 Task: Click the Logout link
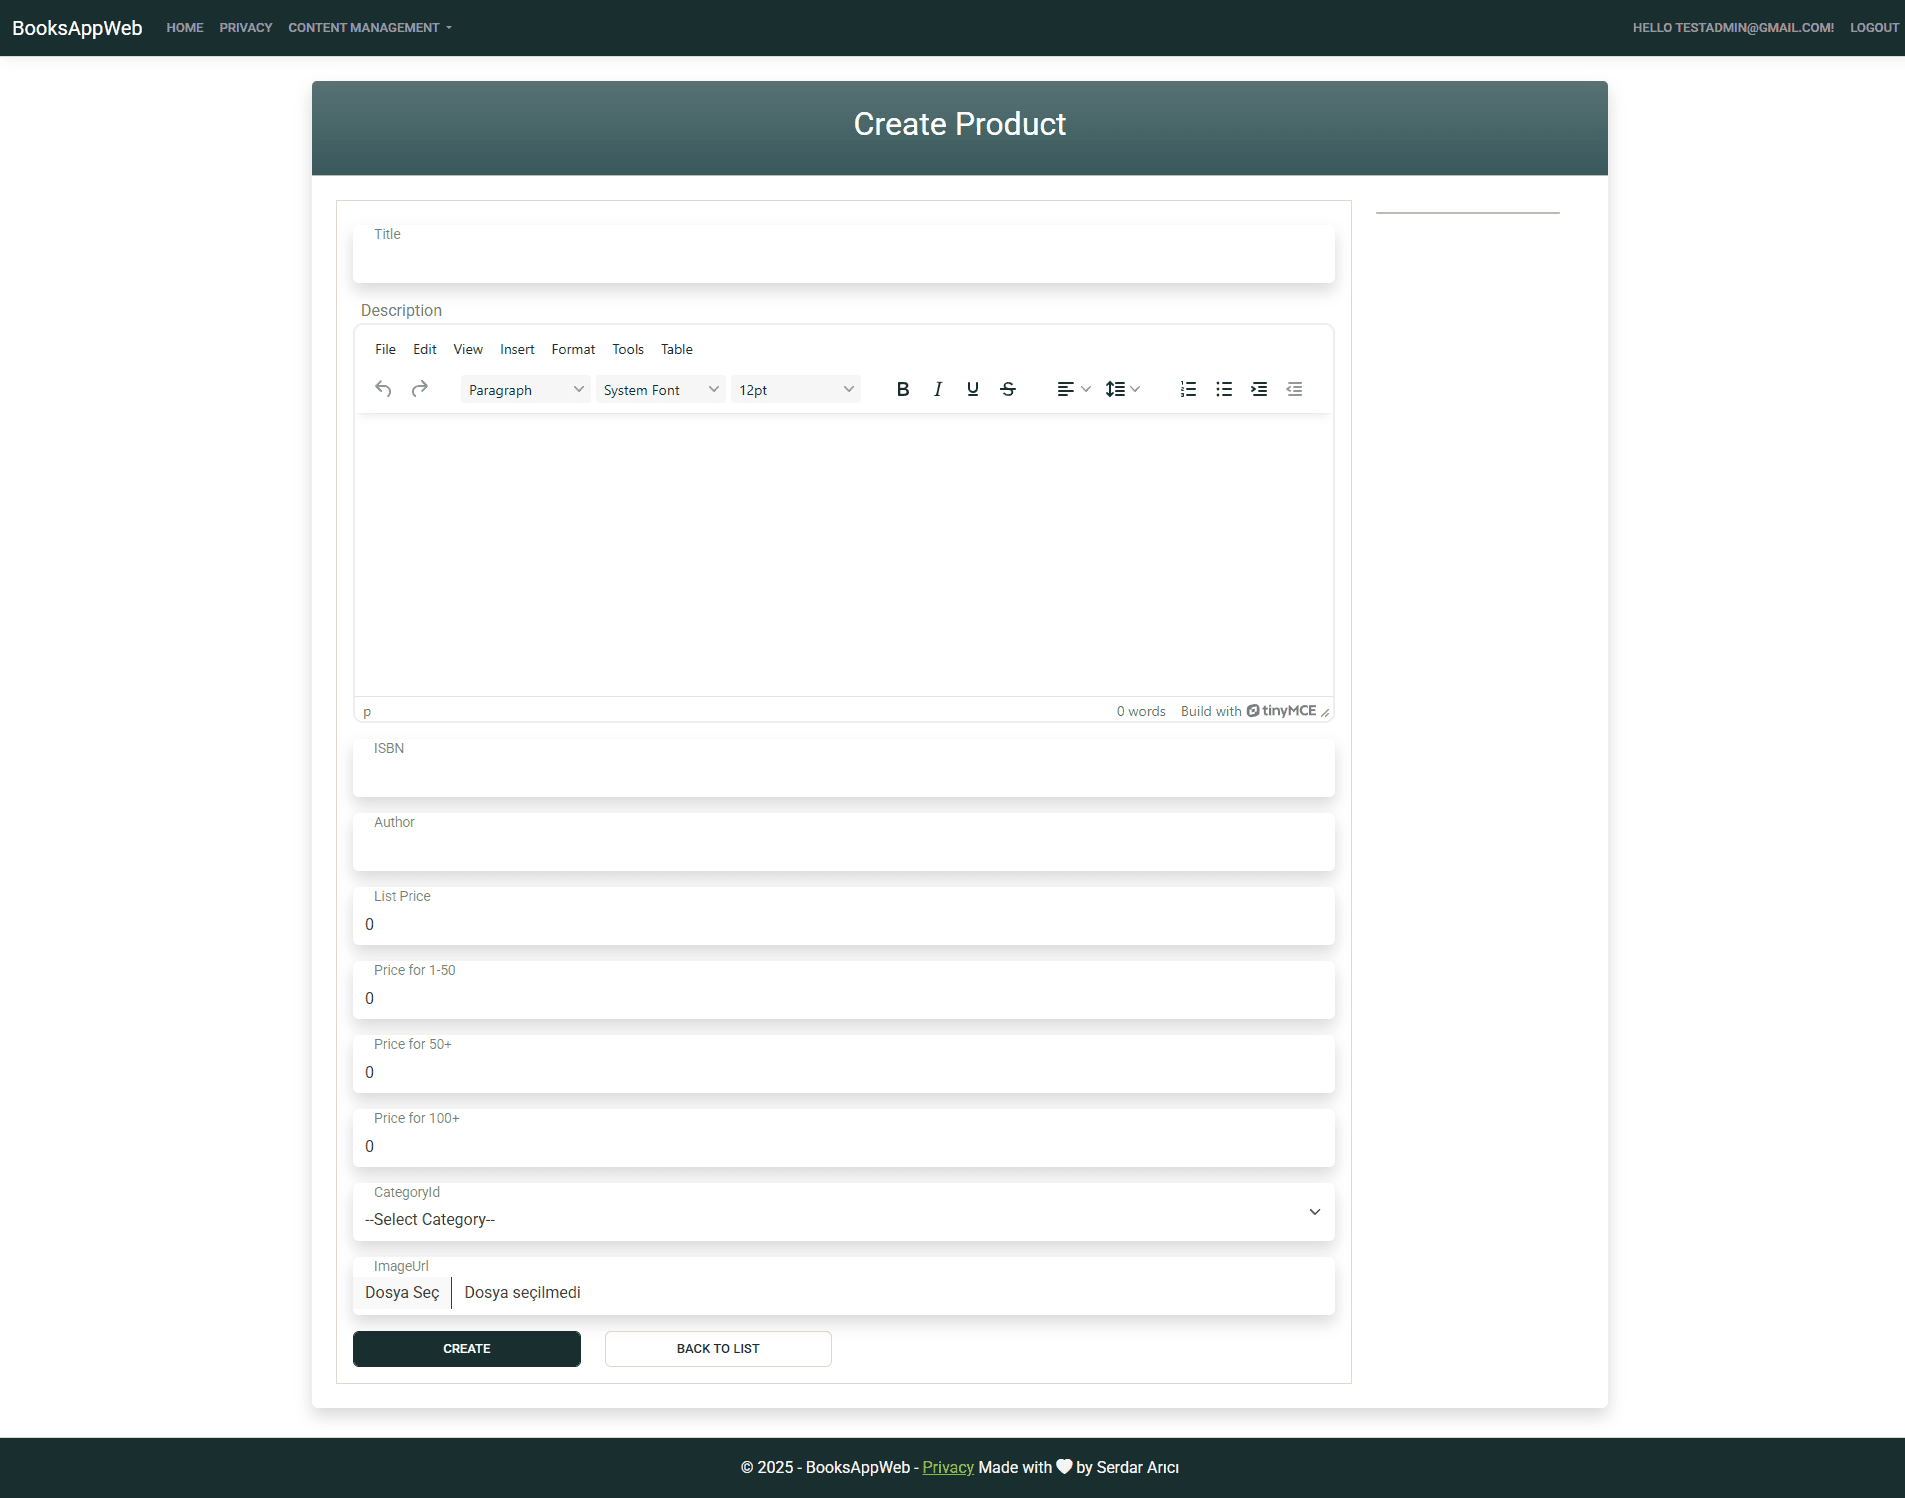coord(1874,28)
